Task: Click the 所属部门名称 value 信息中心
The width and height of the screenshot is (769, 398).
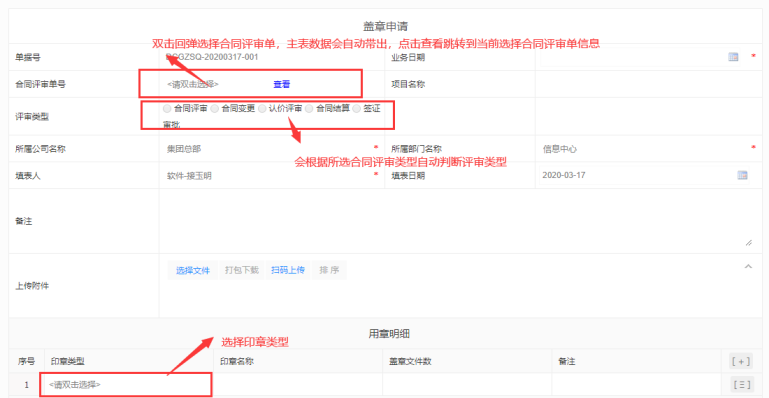Action: pyautogui.click(x=560, y=149)
